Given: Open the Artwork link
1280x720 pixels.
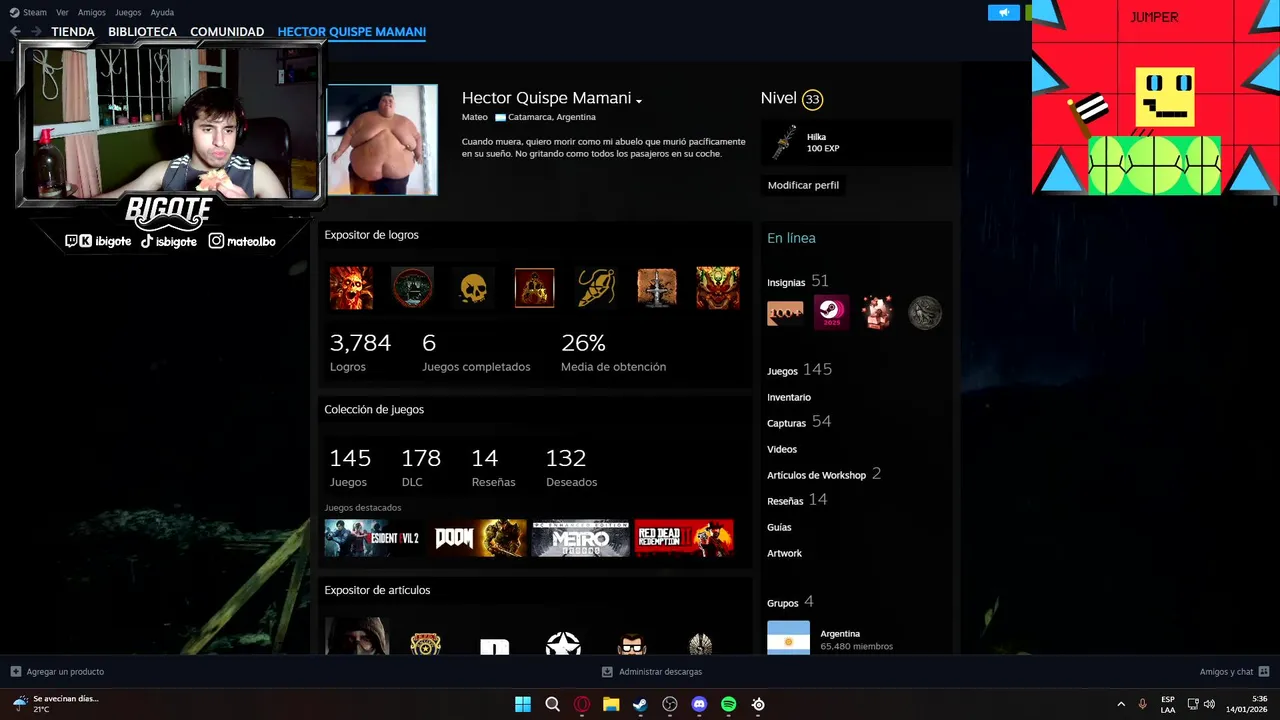Looking at the screenshot, I should tap(784, 553).
